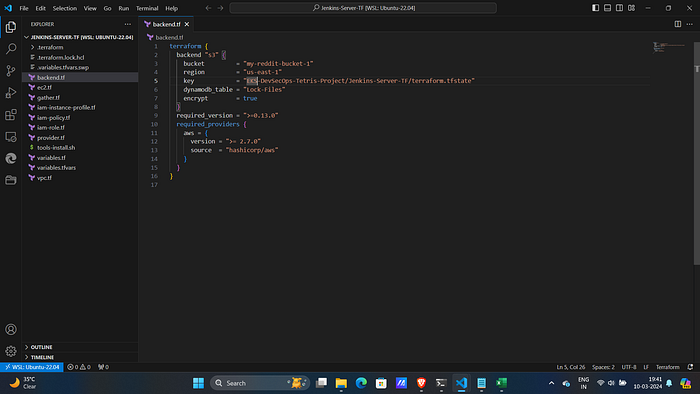
Task: Click the bottom folder icon in activity bar
Action: [11, 180]
